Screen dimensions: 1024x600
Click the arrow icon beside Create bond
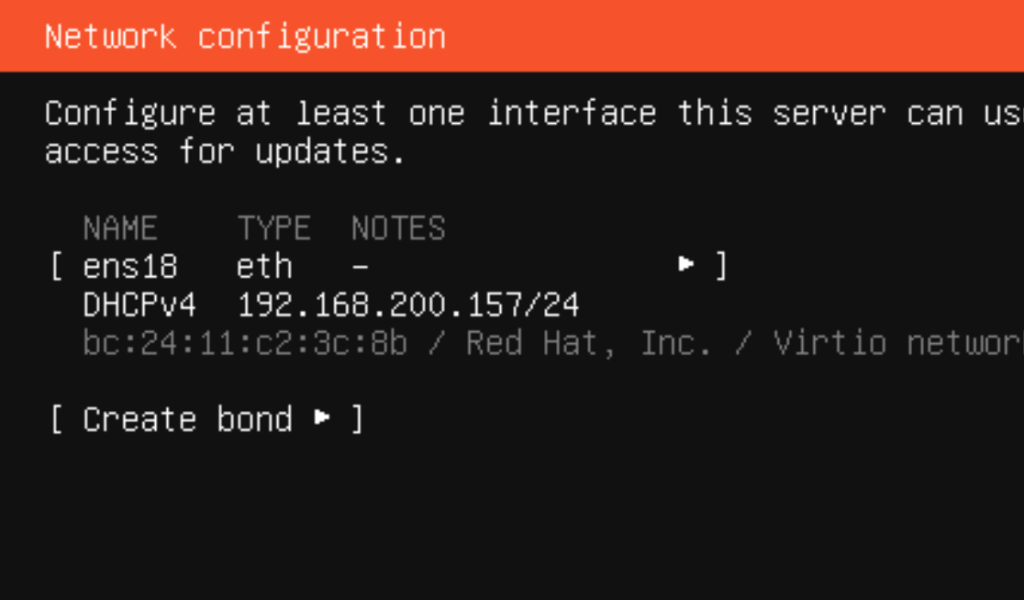[321, 417]
